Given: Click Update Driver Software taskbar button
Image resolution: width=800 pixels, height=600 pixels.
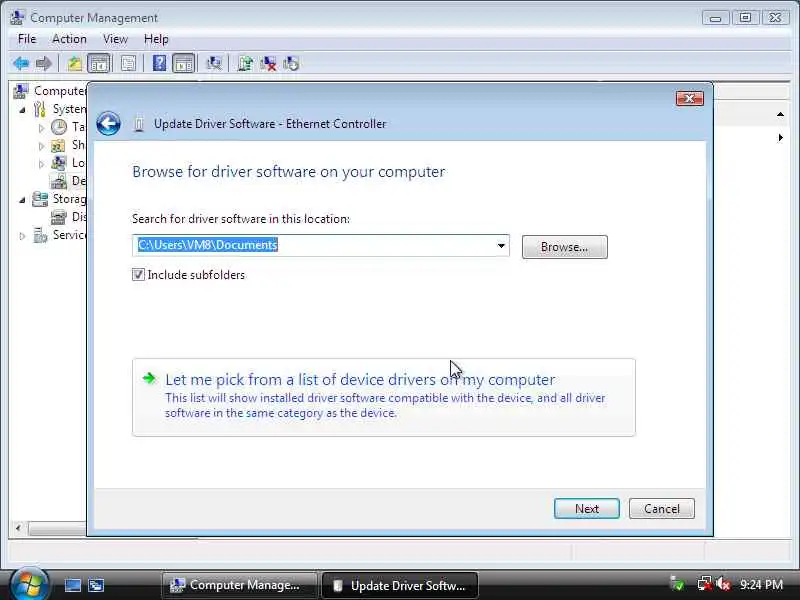Looking at the screenshot, I should tap(400, 585).
